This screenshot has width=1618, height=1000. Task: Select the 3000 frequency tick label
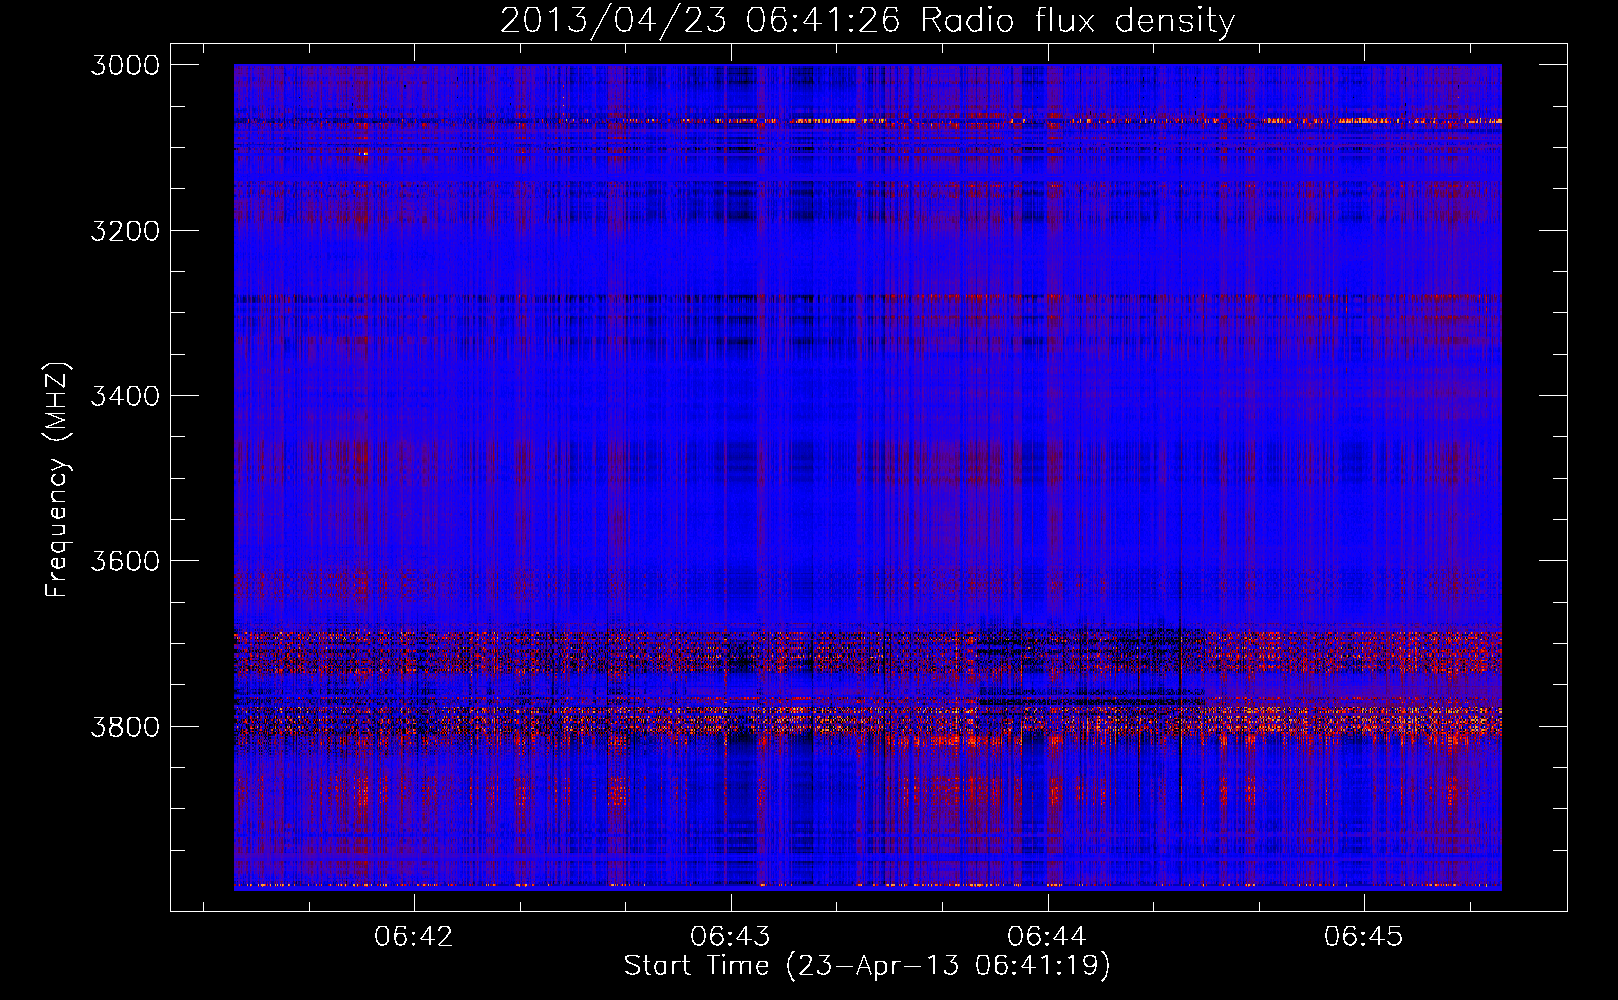click(125, 65)
